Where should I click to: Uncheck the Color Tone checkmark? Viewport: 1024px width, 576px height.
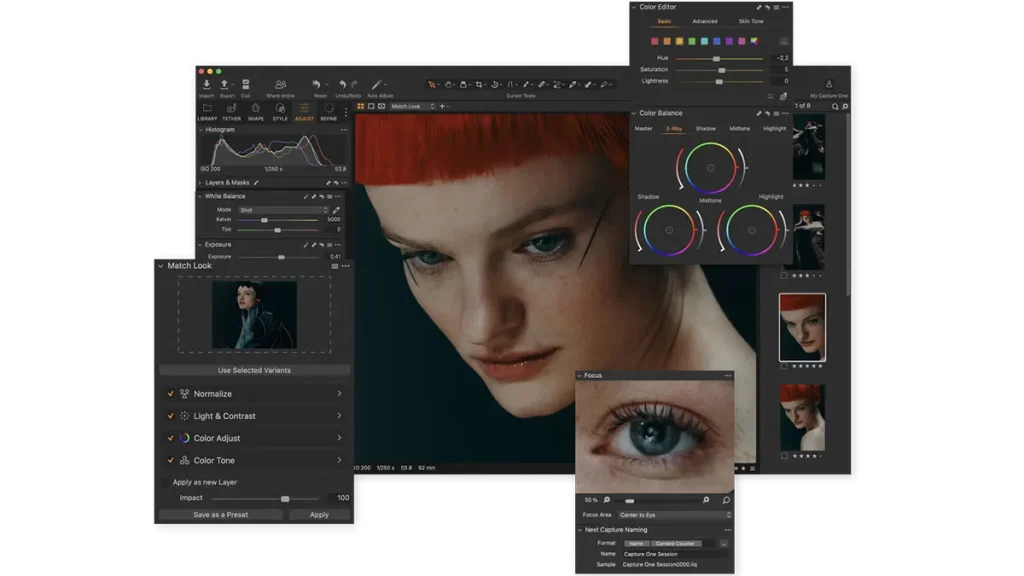pos(170,460)
